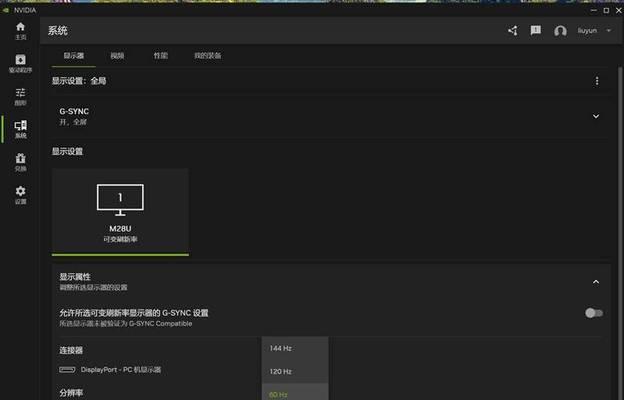
Task: Select the monitor 1 M28U display card
Action: pyautogui.click(x=120, y=212)
